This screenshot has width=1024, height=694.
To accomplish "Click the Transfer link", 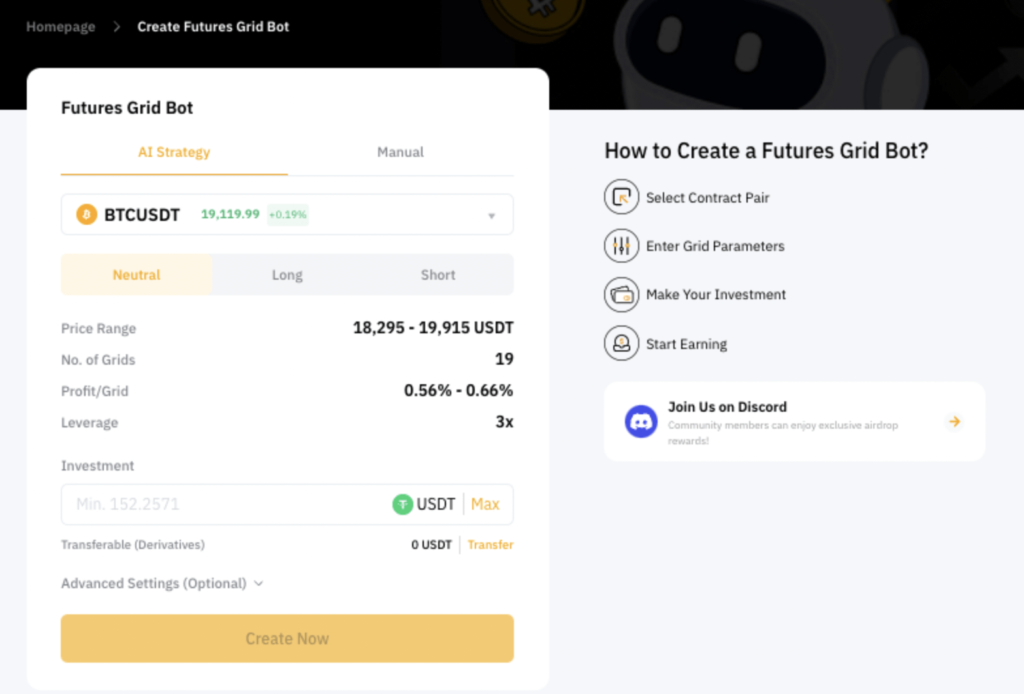I will click(490, 544).
